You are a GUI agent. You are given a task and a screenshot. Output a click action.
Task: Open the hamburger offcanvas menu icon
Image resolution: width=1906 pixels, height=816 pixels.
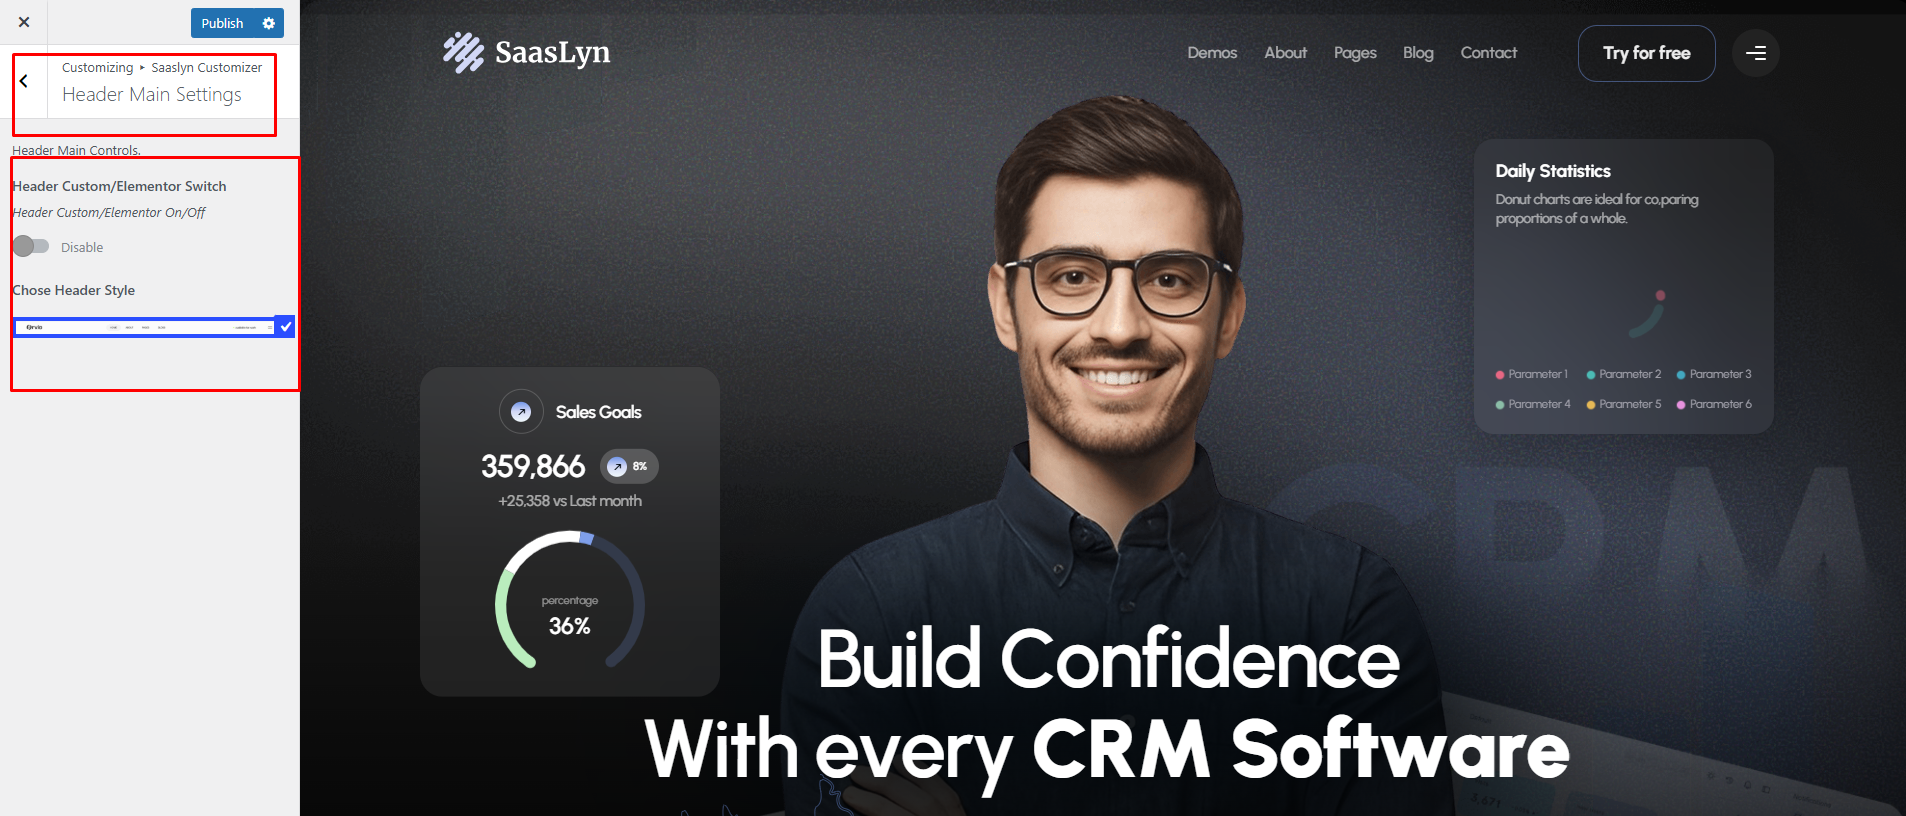click(x=1755, y=53)
